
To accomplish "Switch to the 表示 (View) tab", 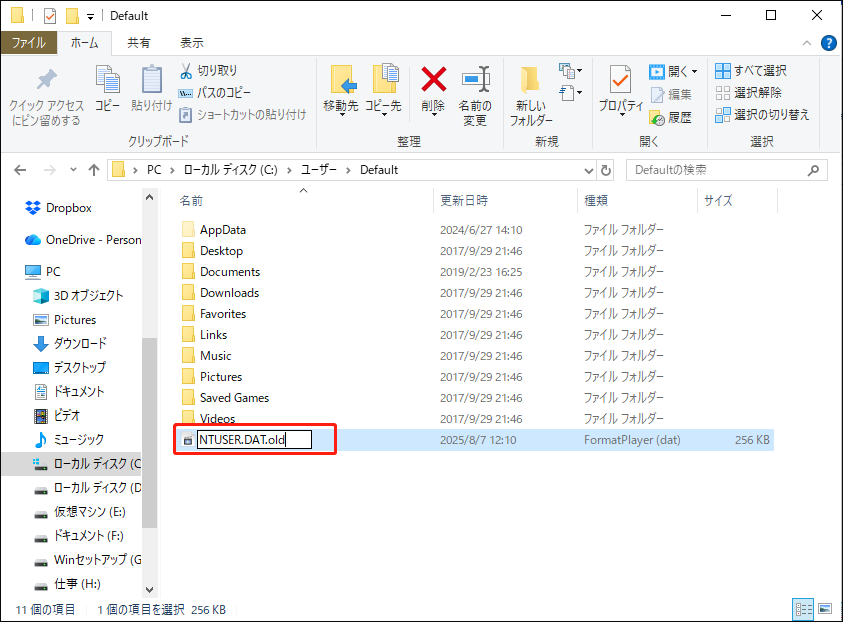I will [x=192, y=42].
